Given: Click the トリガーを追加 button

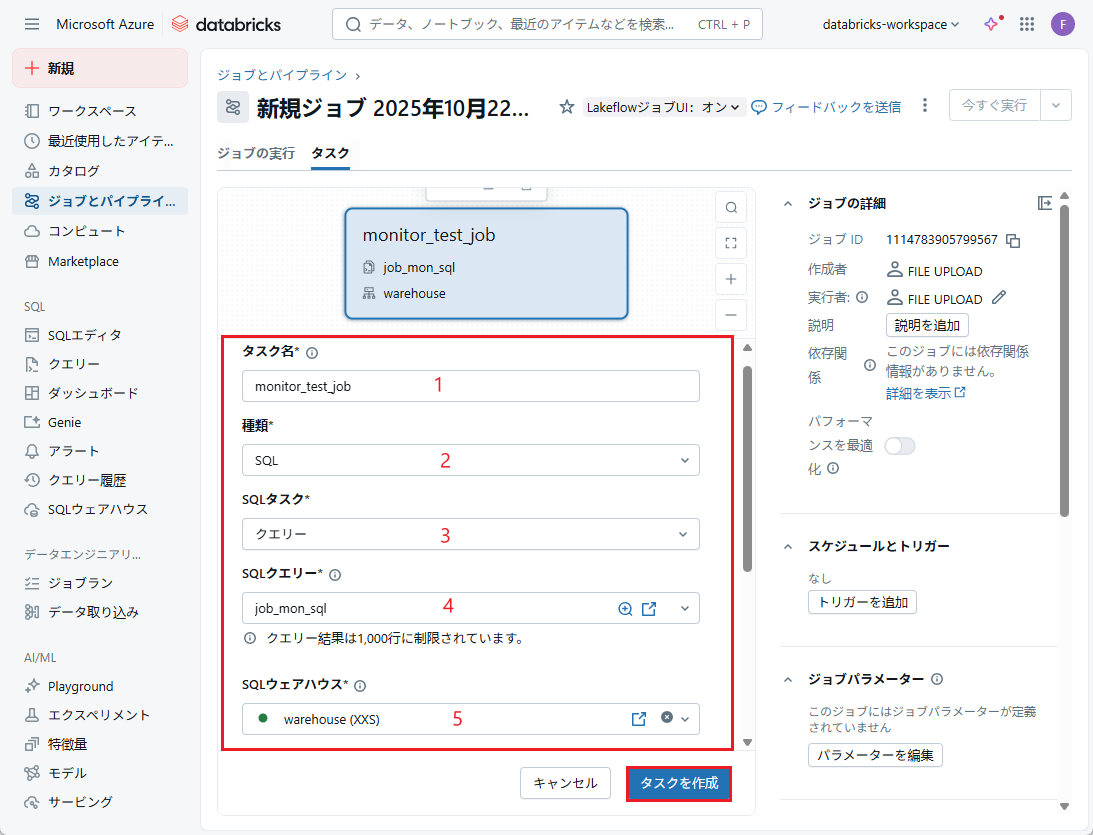Looking at the screenshot, I should coord(862,602).
